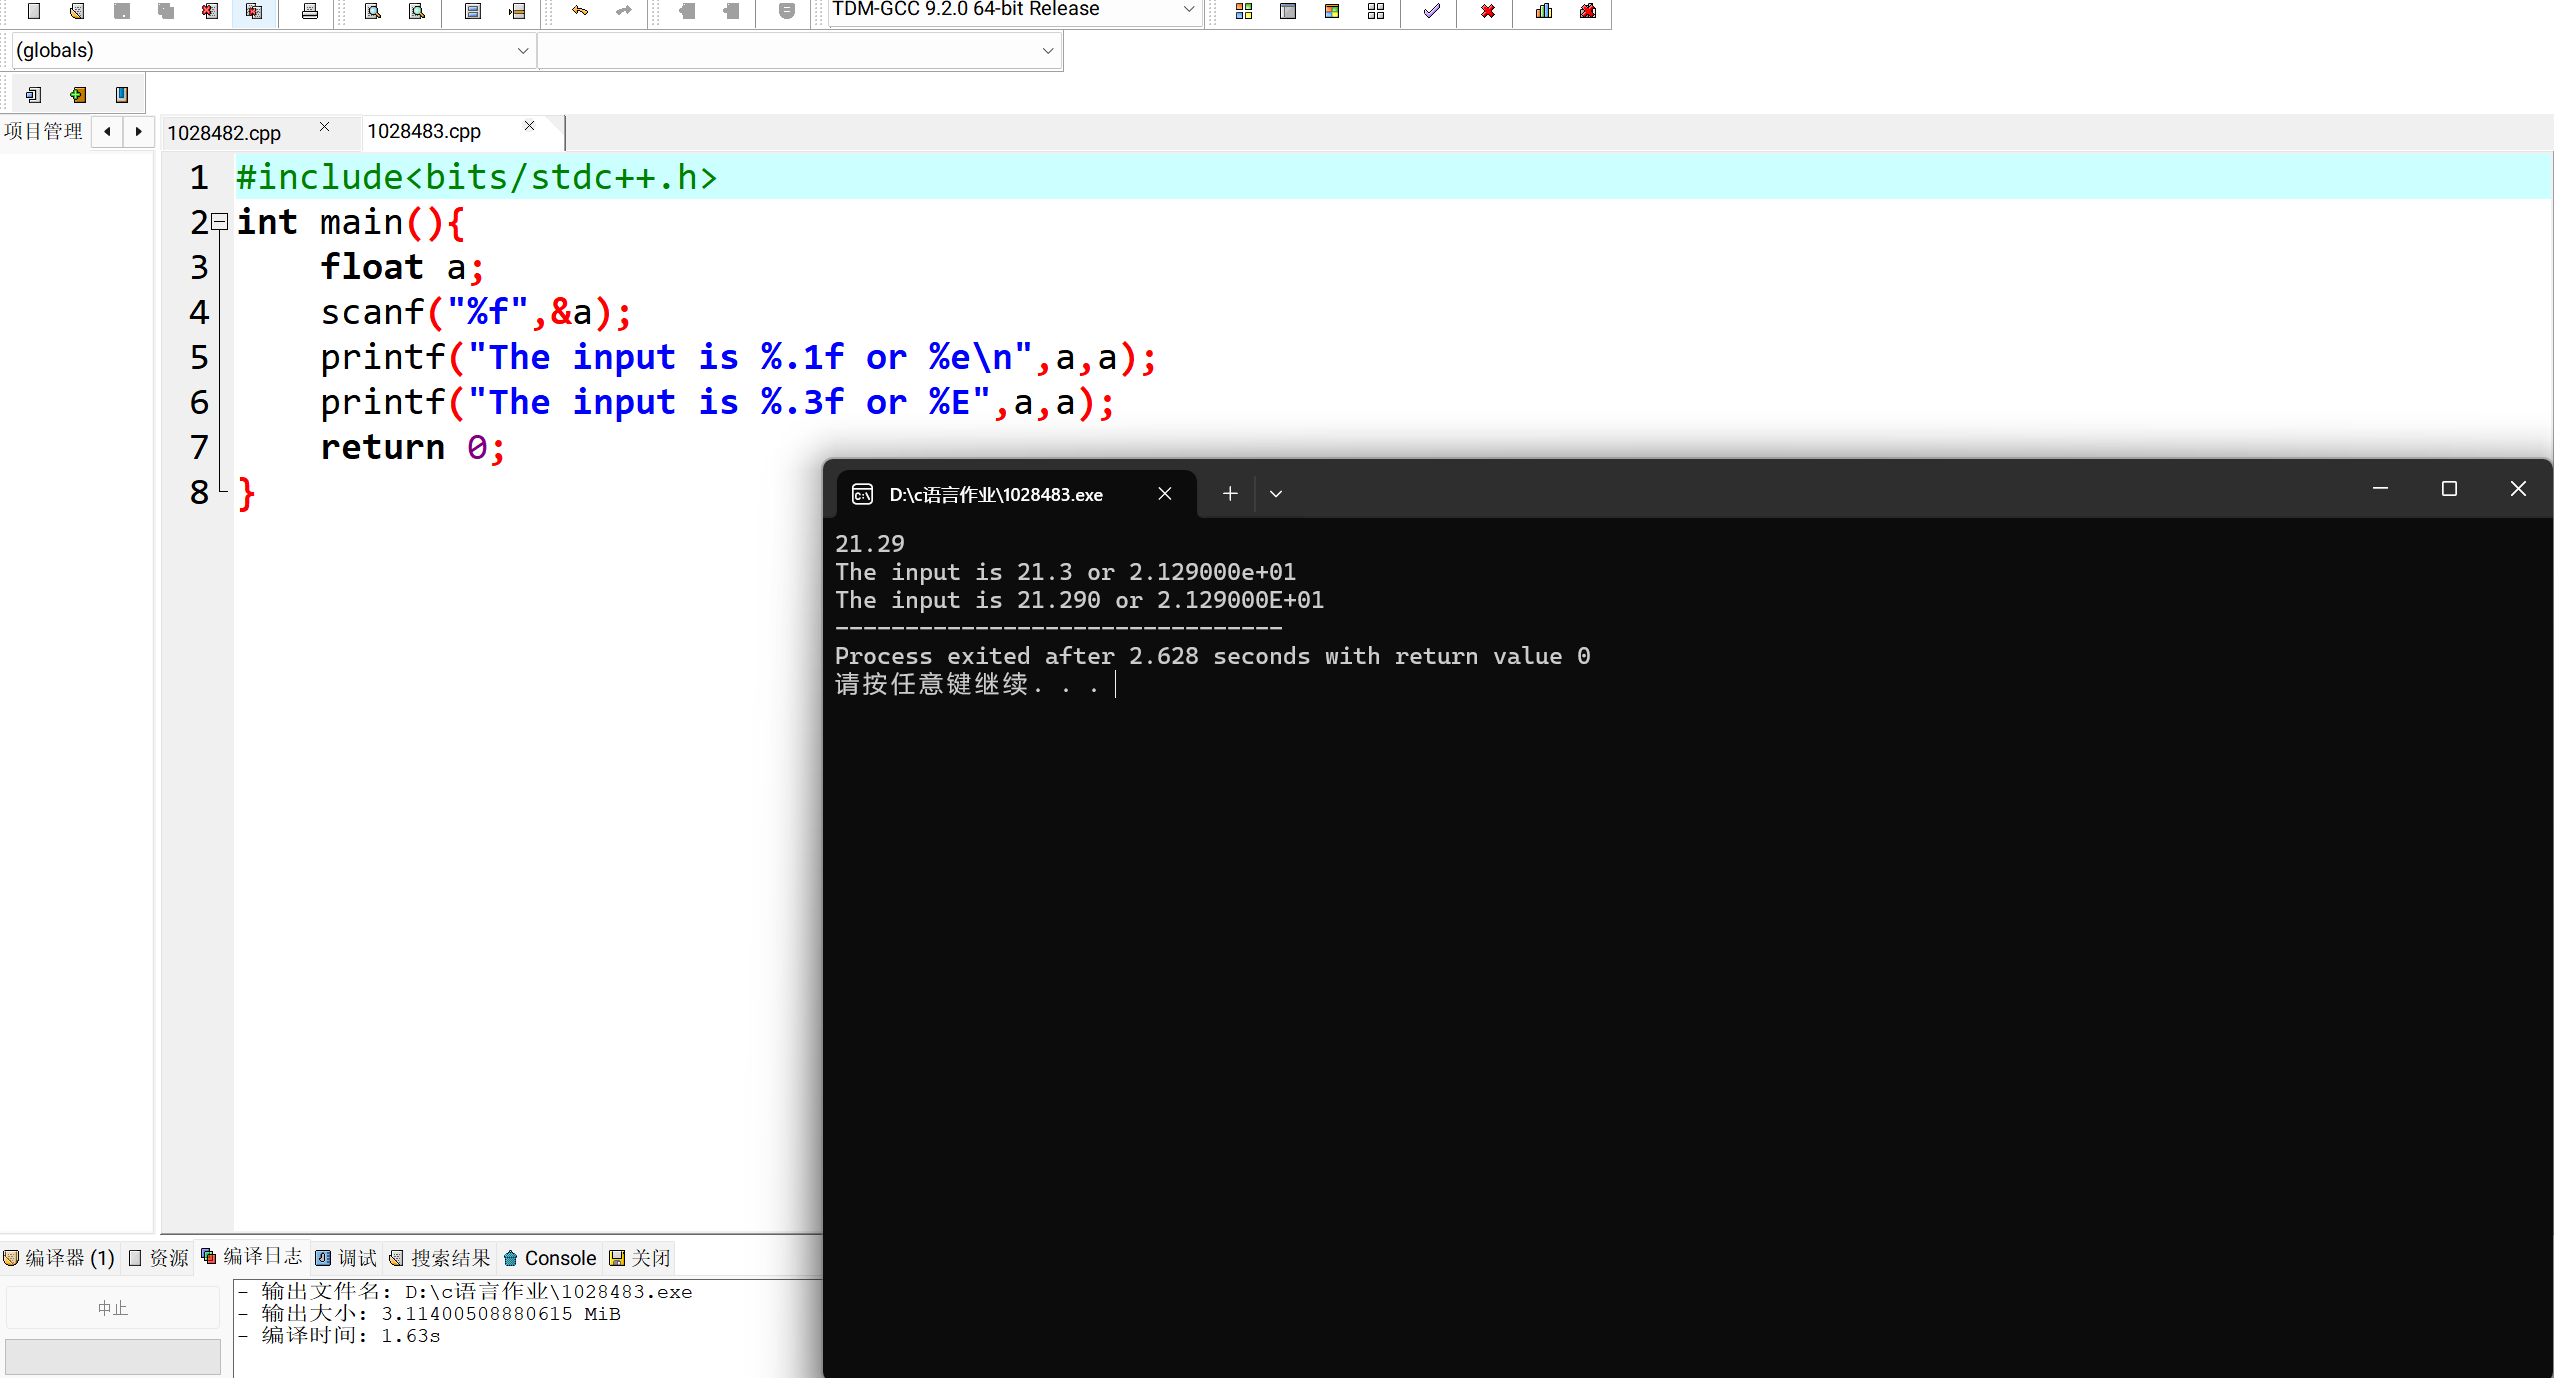Click the Find magnifier icon

pos(372,11)
